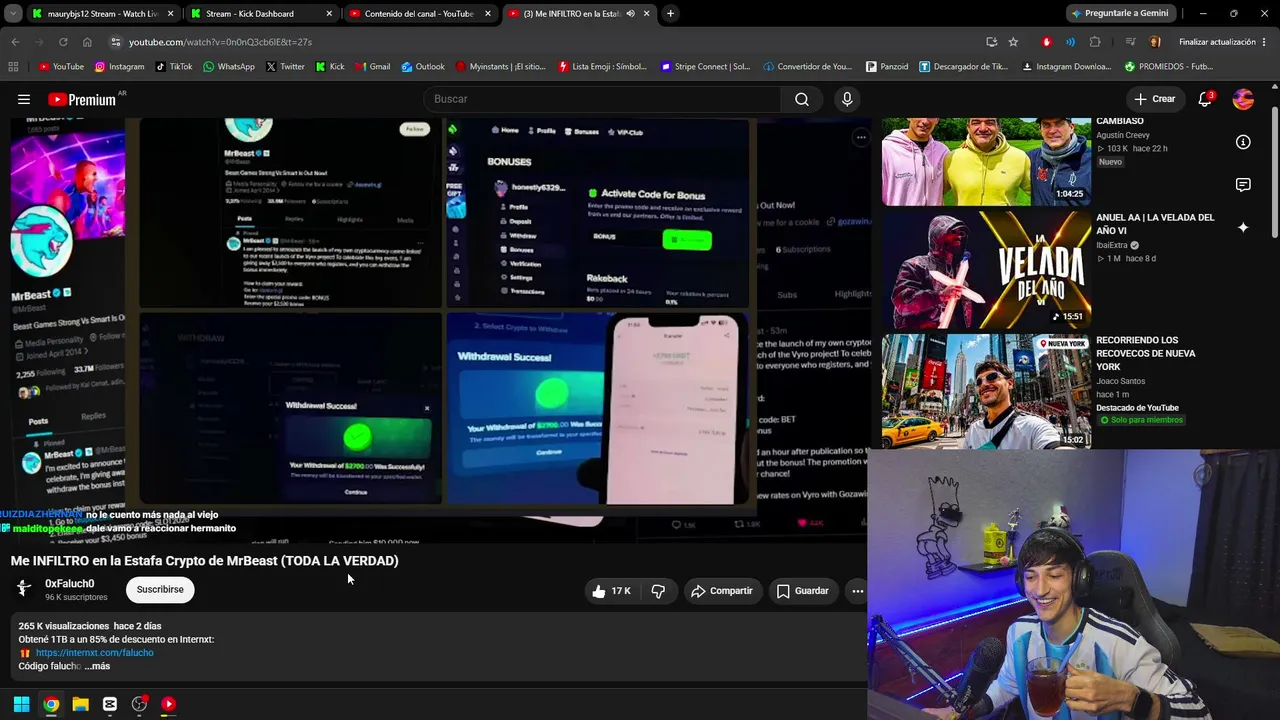Screen dimensions: 1280x720
Task: Open File Explorer from taskbar
Action: 80,704
